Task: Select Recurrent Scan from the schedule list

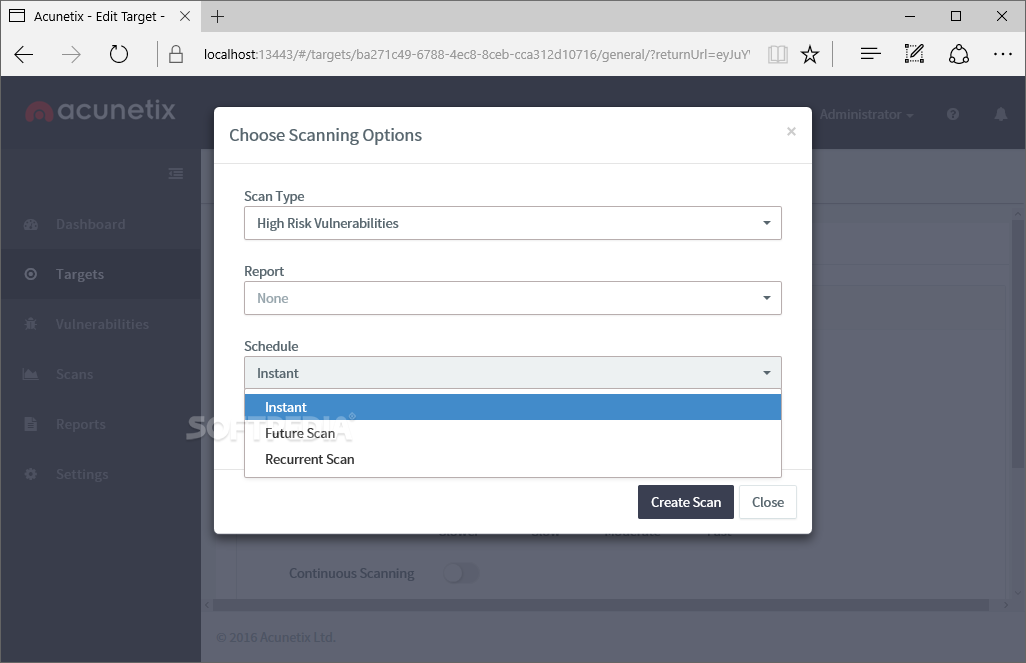Action: pos(512,459)
